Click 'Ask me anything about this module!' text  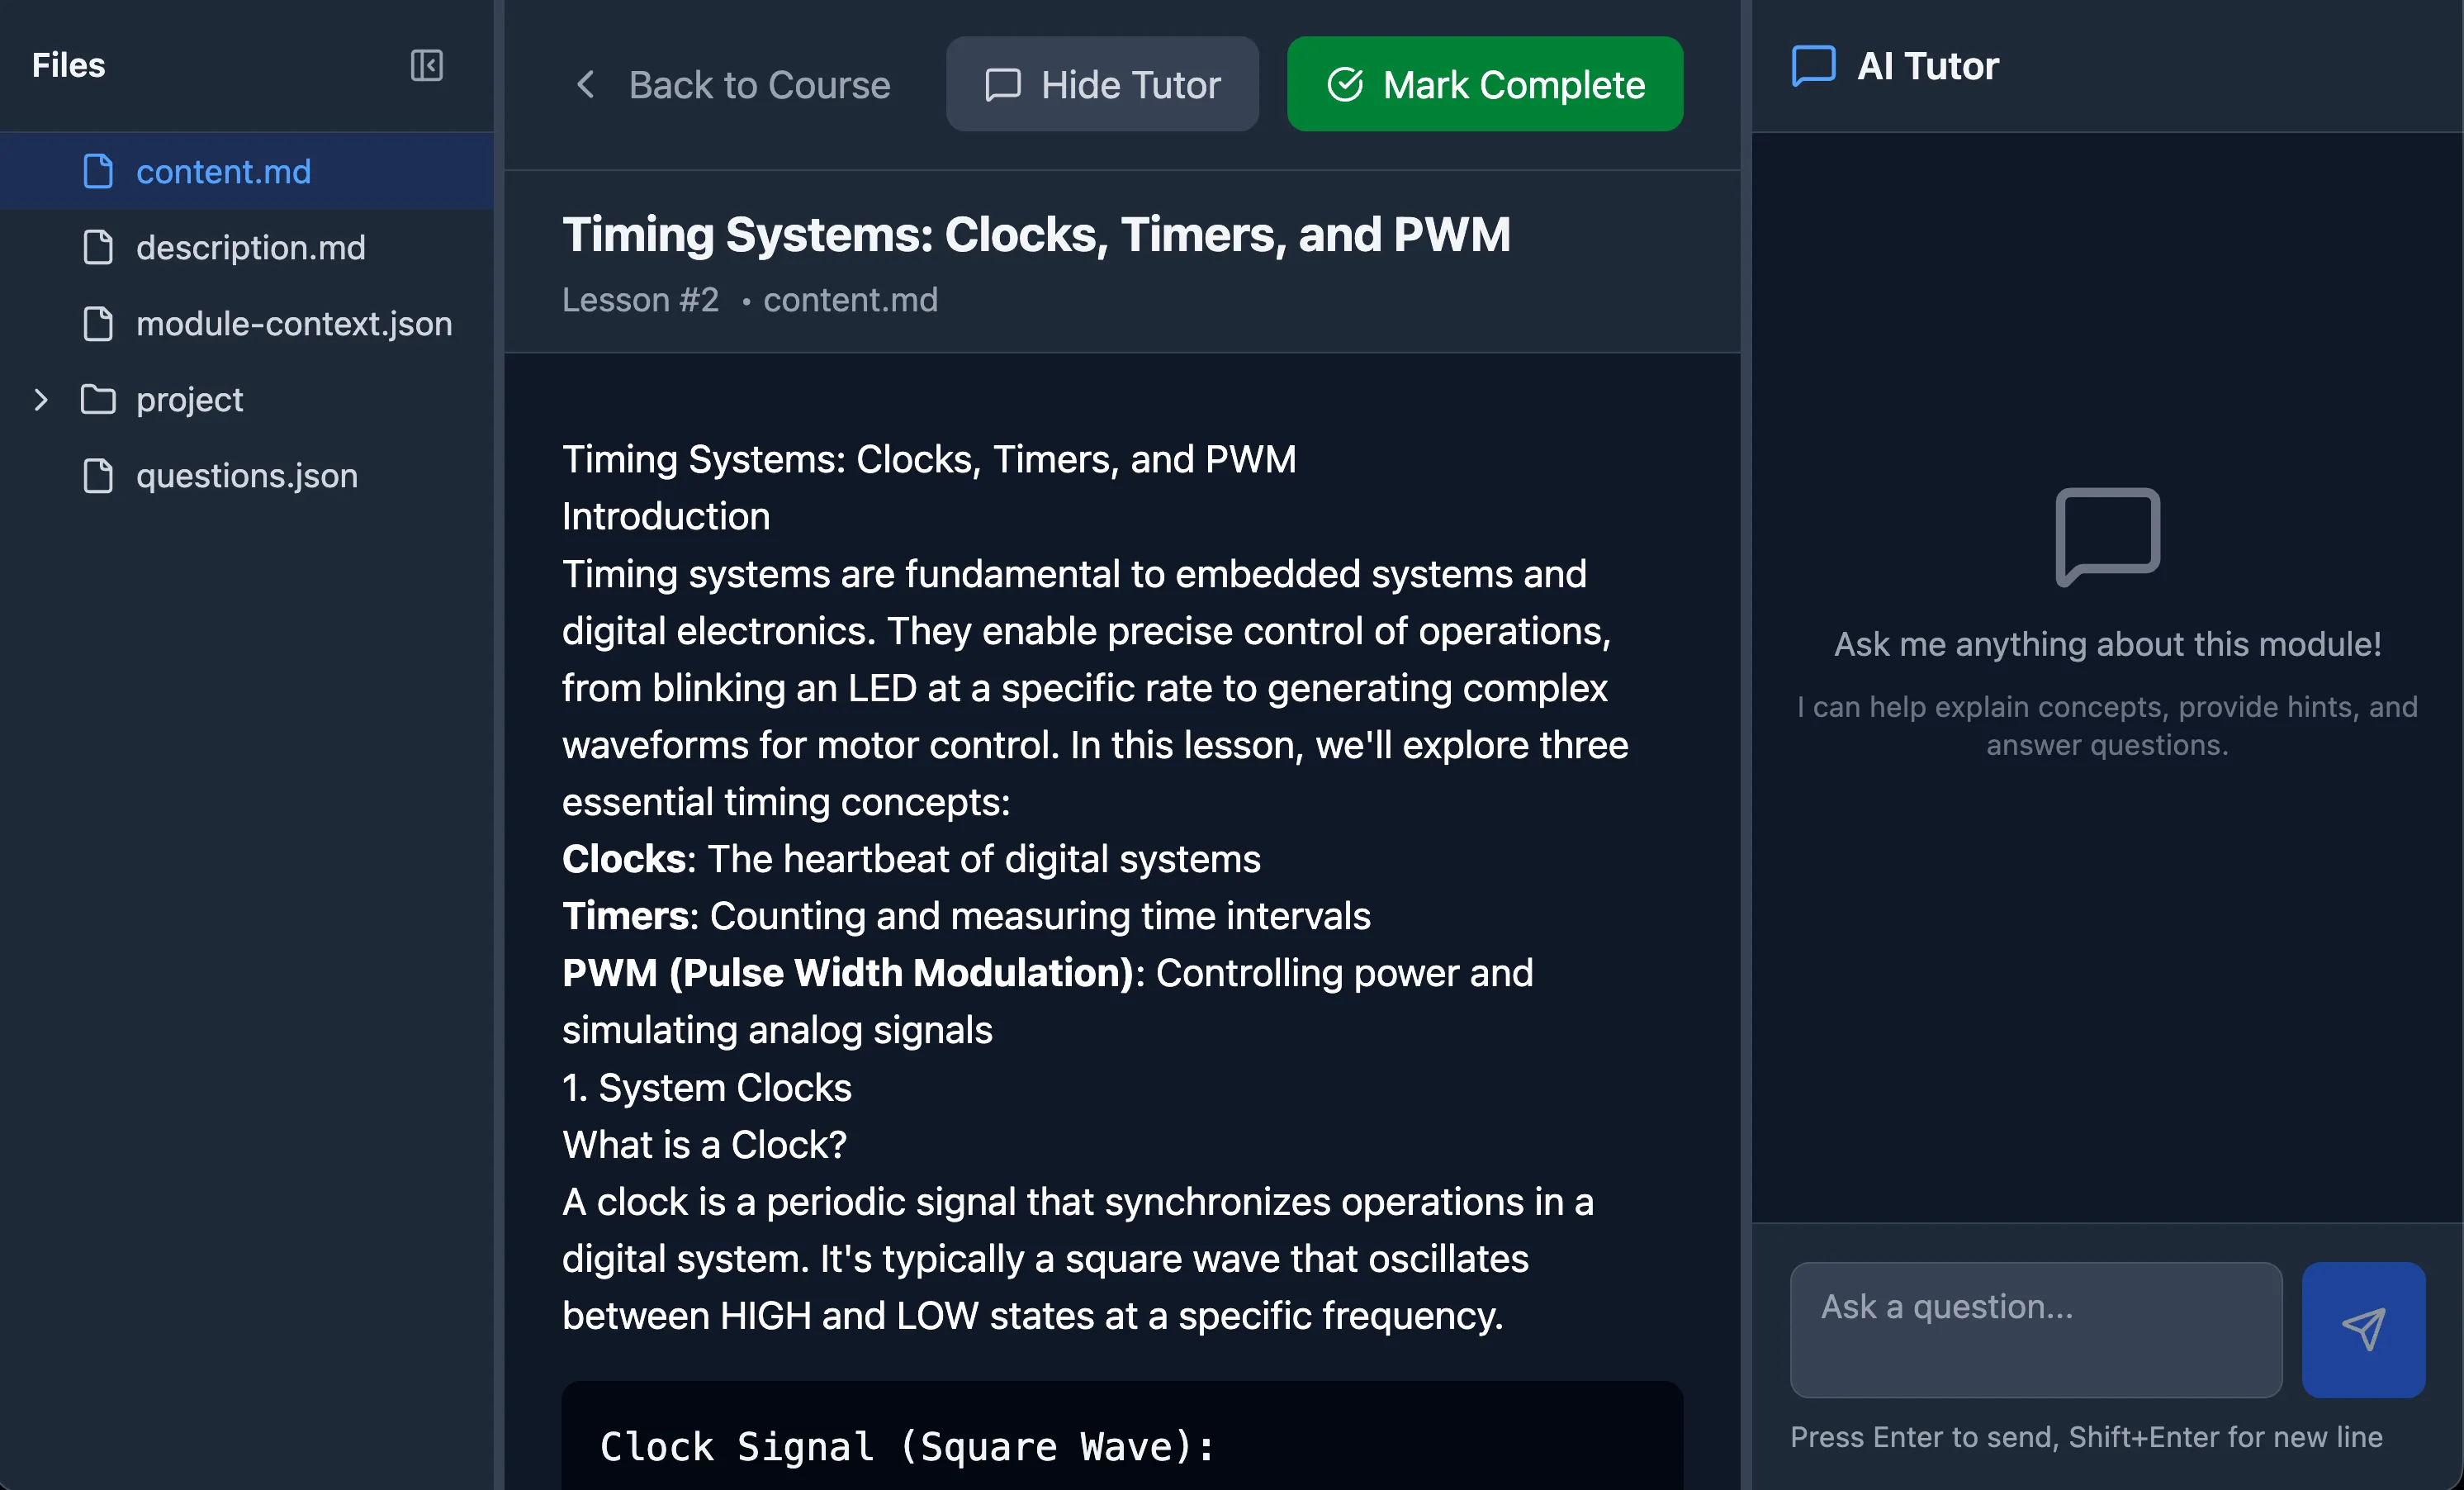2107,644
